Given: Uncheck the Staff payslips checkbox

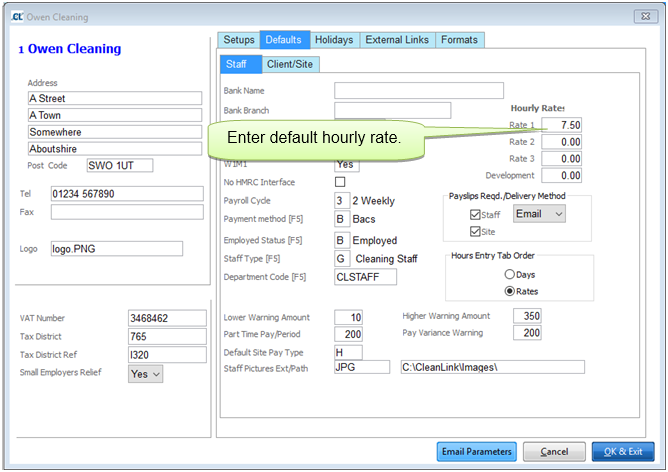Looking at the screenshot, I should pyautogui.click(x=475, y=215).
